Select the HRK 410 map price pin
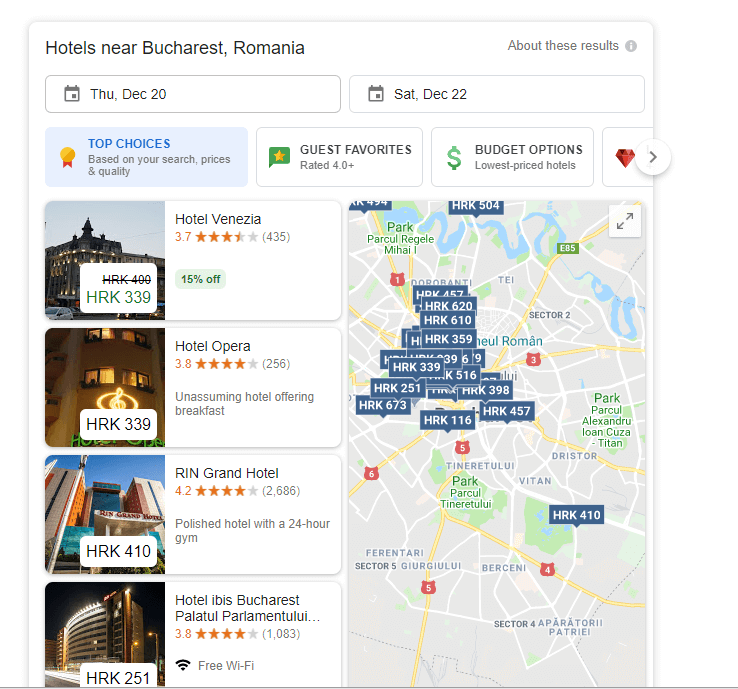The width and height of the screenshot is (738, 689). click(x=577, y=515)
